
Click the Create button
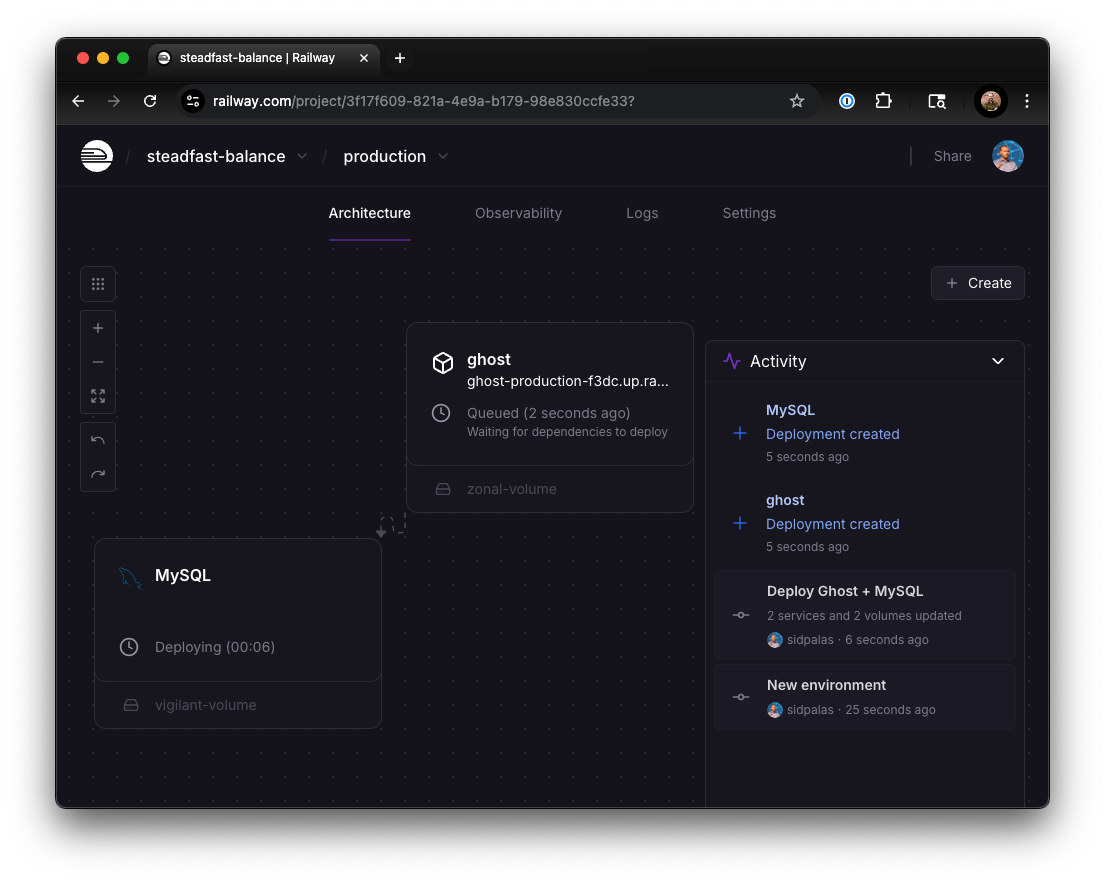coord(977,283)
